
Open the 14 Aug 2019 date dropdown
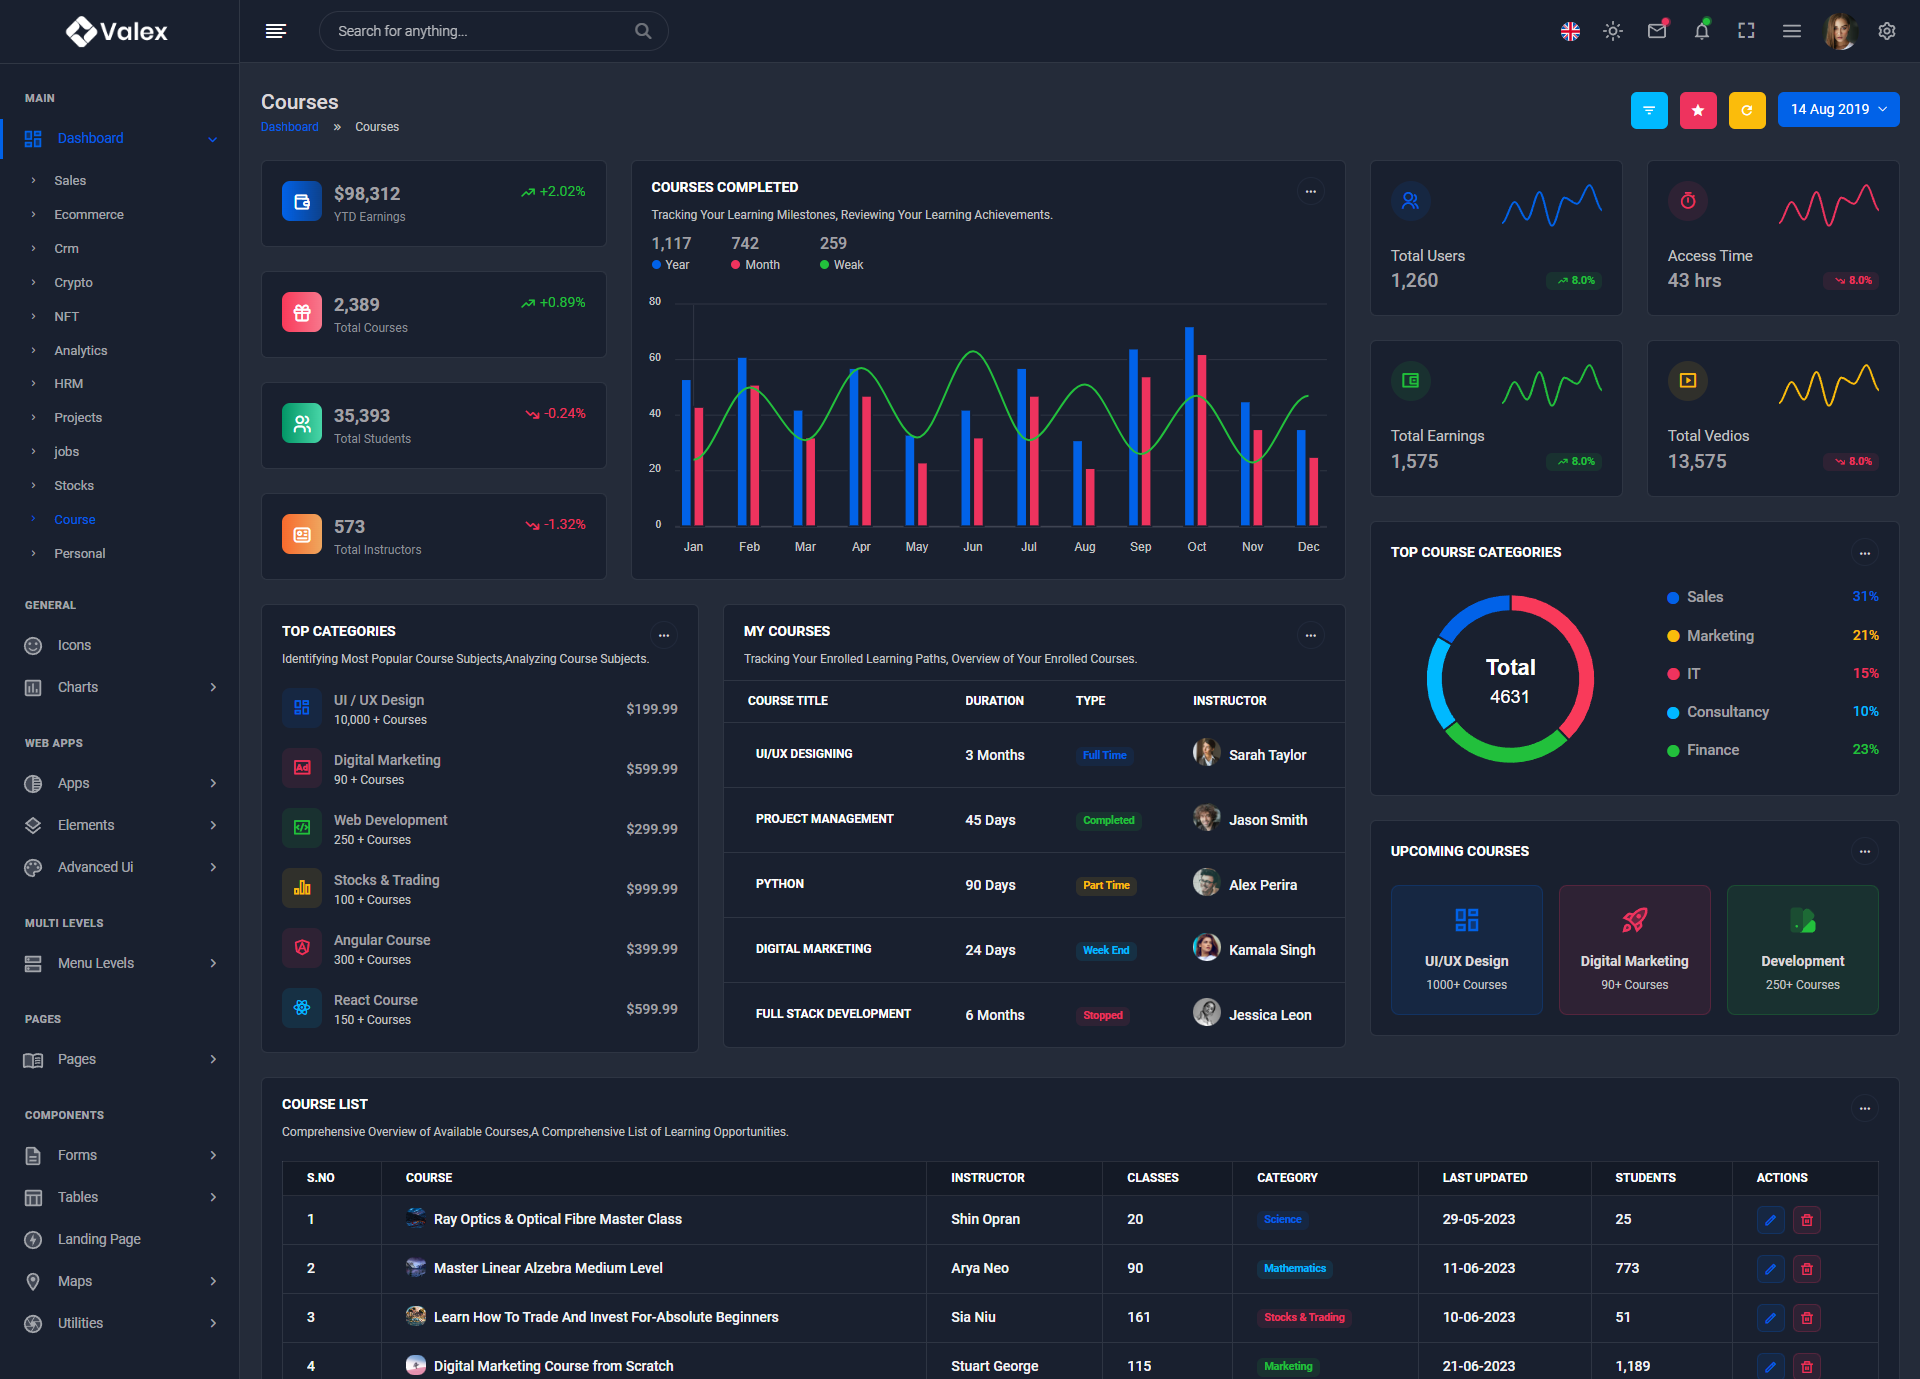[1838, 110]
